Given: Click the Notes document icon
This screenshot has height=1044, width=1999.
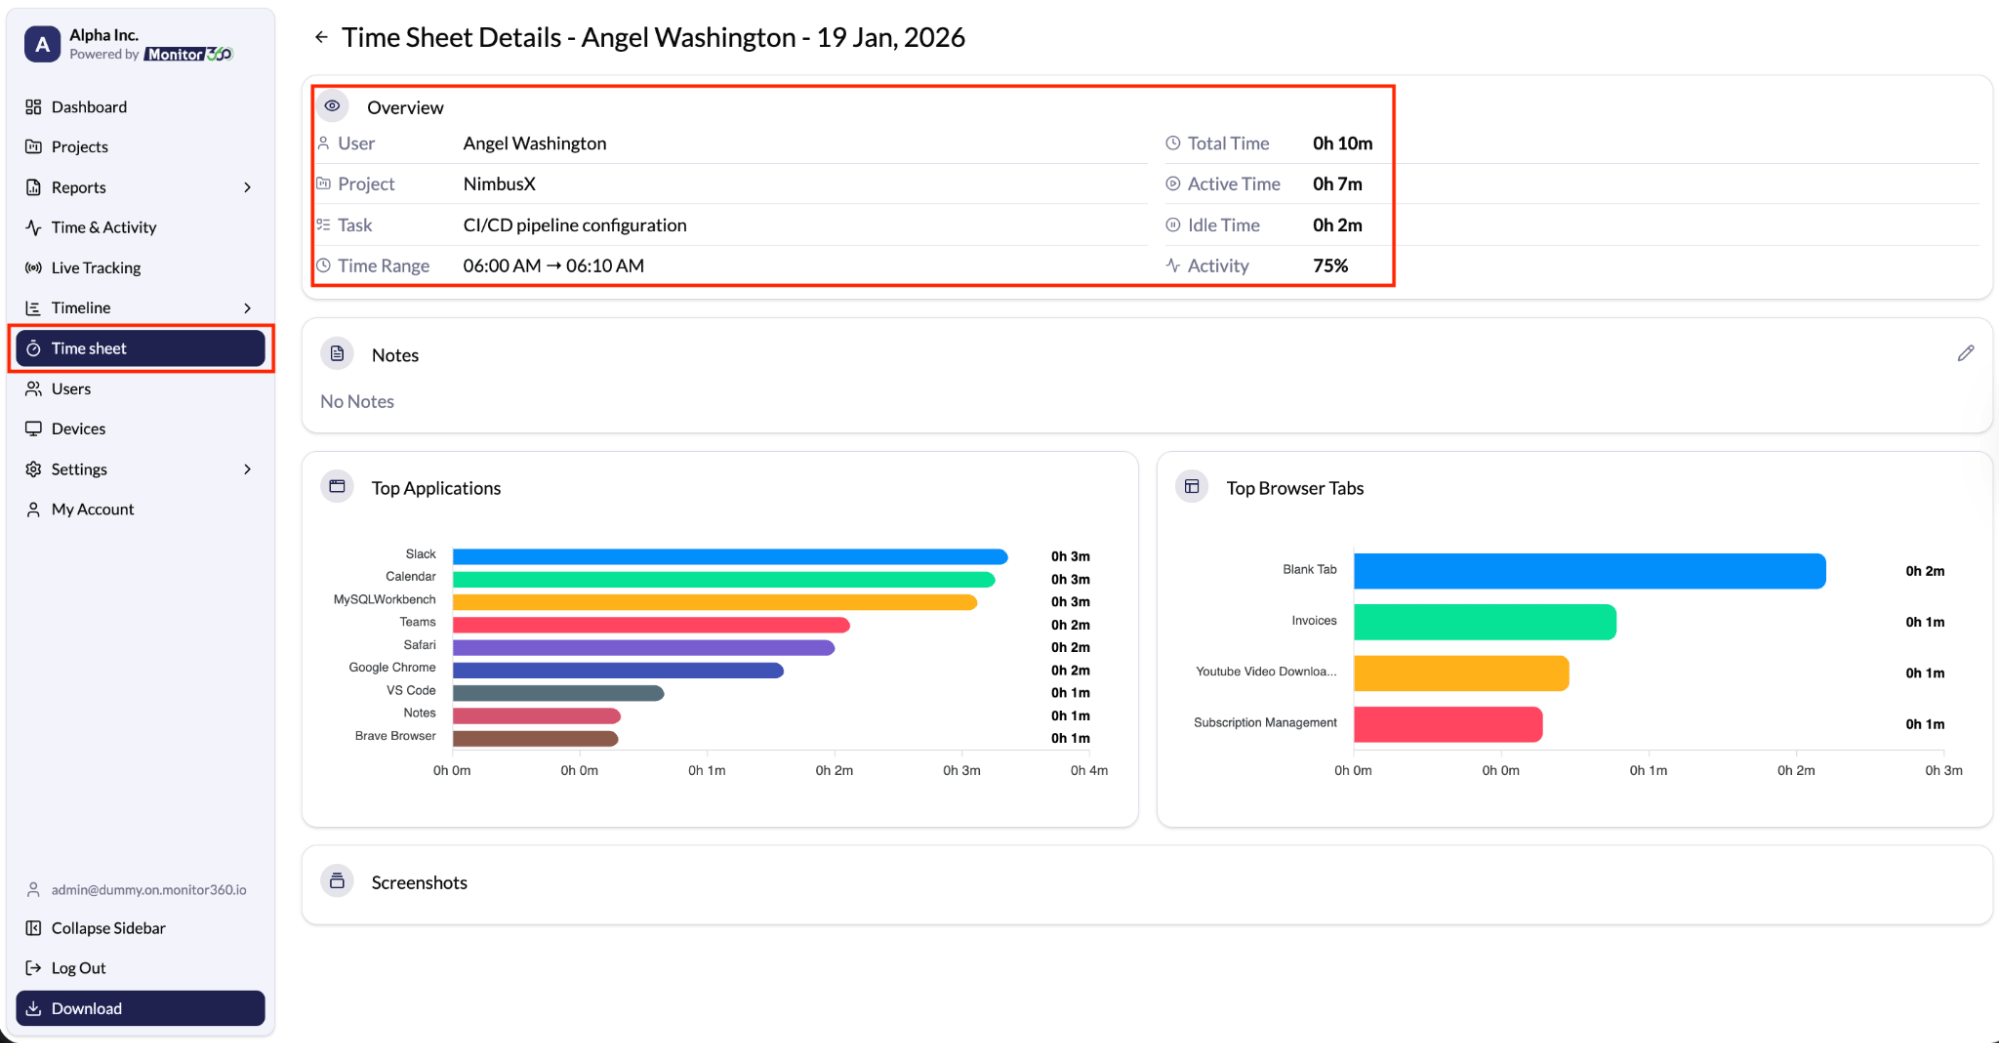Looking at the screenshot, I should 337,354.
